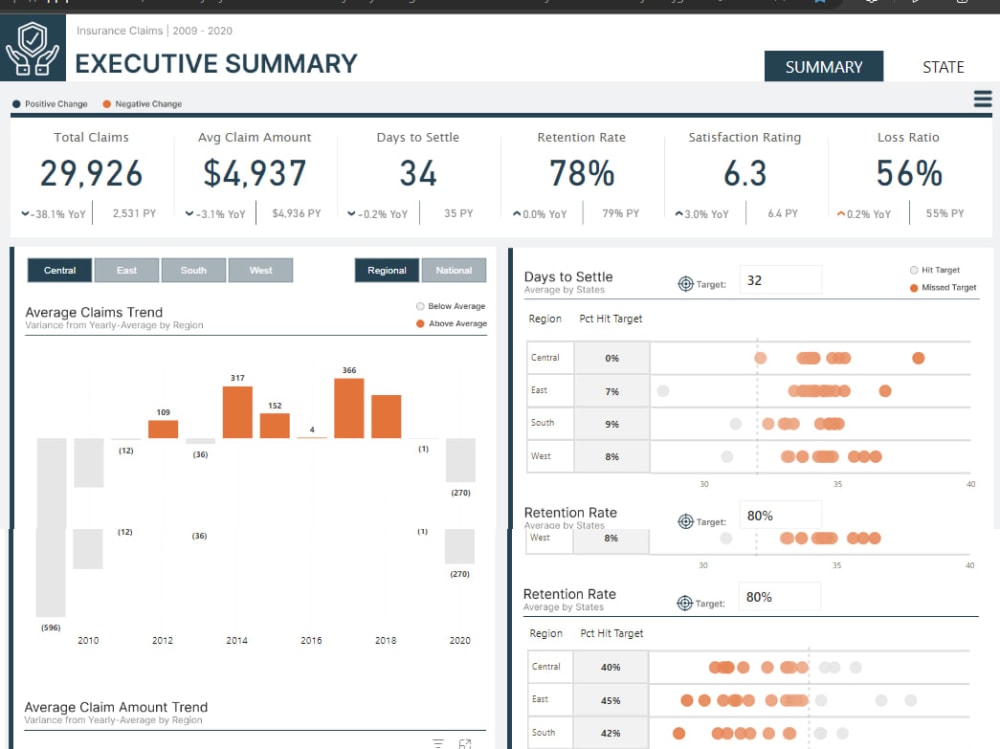Click the Average Claims Trend title
This screenshot has height=749, width=1000.
click(94, 312)
